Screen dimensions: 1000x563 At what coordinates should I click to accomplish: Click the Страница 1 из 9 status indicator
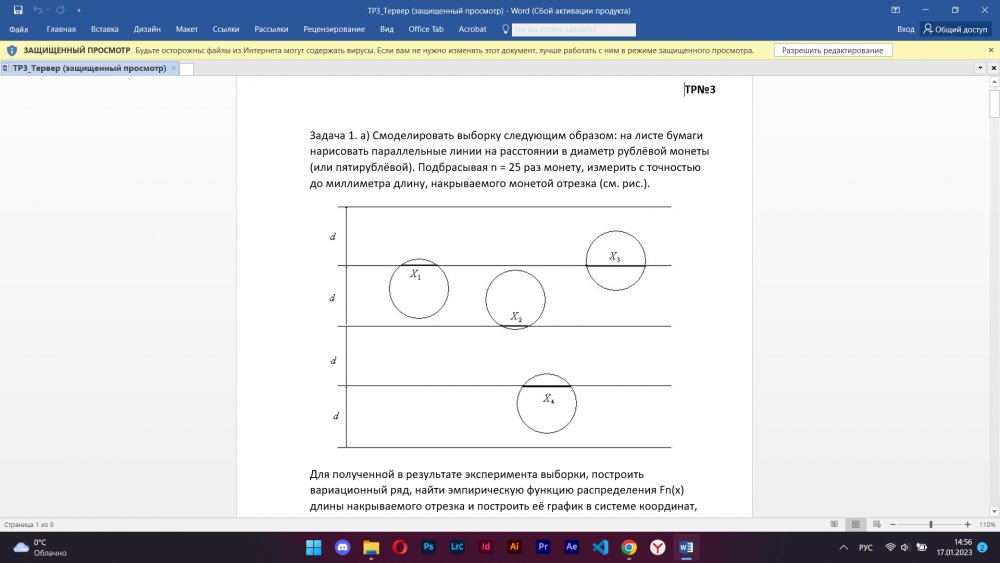pyautogui.click(x=29, y=525)
